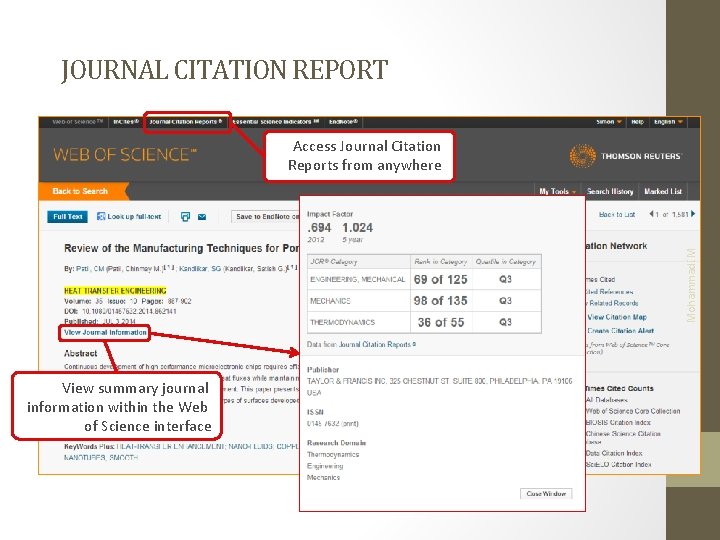Open the Help menu item

[x=637, y=122]
